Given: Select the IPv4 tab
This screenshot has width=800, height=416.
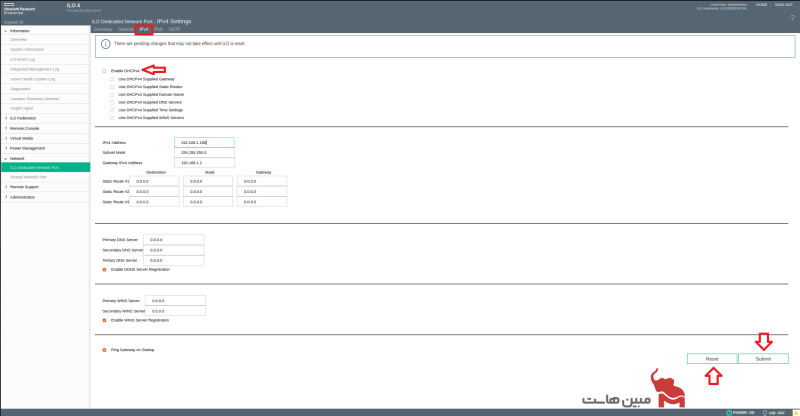Looking at the screenshot, I should tap(144, 30).
